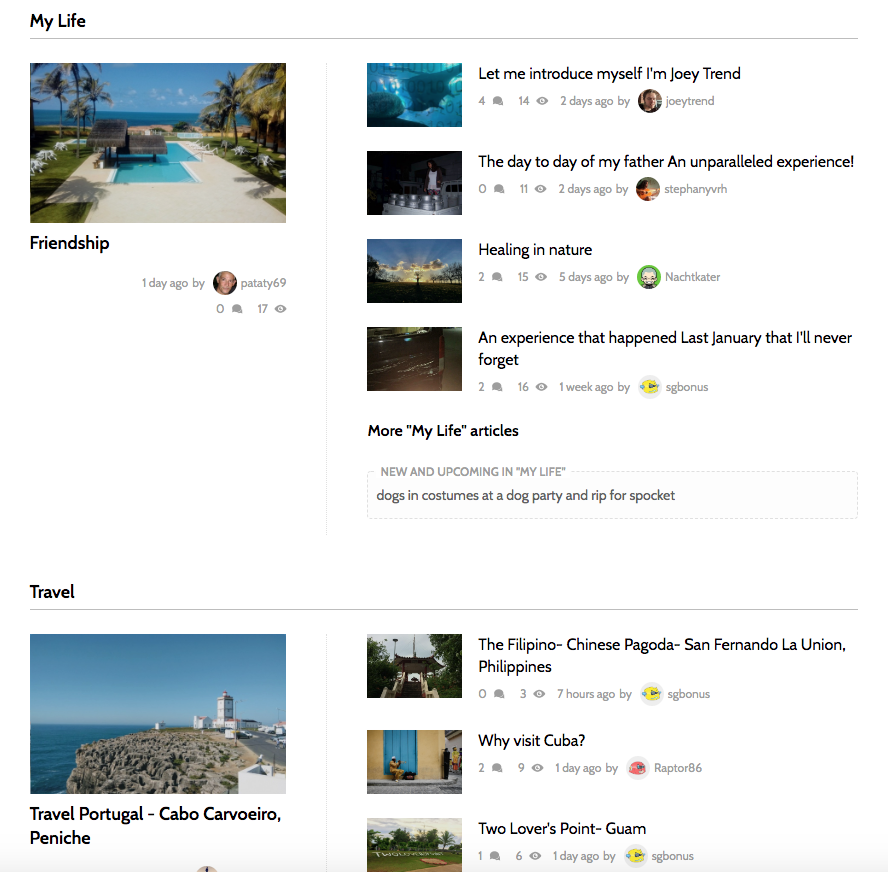Click pataty69's avatar under Friendship

click(224, 283)
